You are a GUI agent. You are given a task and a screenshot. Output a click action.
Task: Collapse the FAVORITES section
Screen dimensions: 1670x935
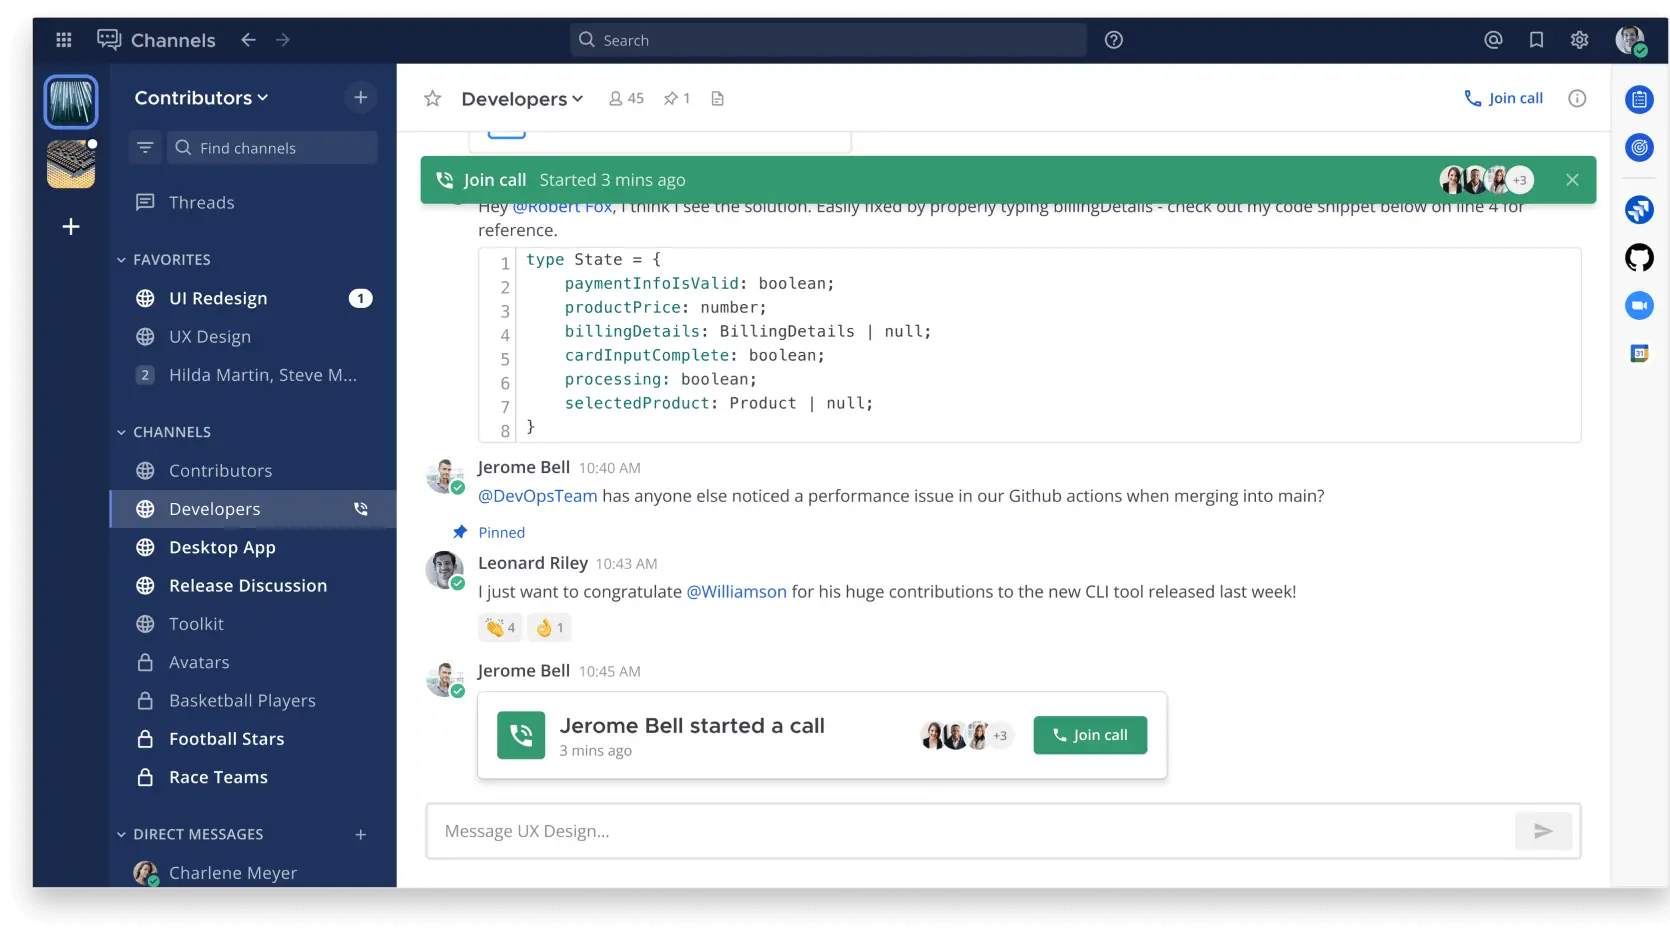tap(122, 259)
